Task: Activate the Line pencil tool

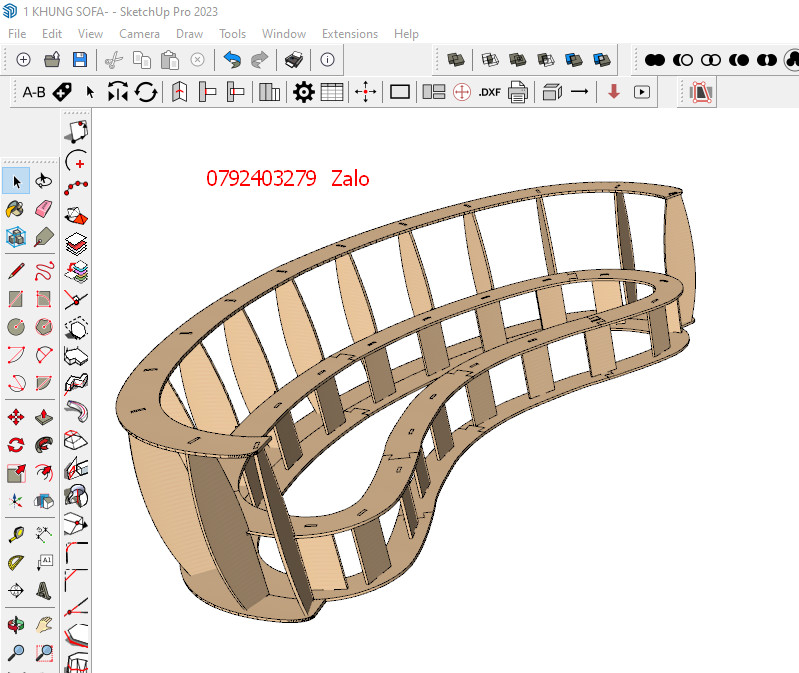Action: tap(16, 271)
